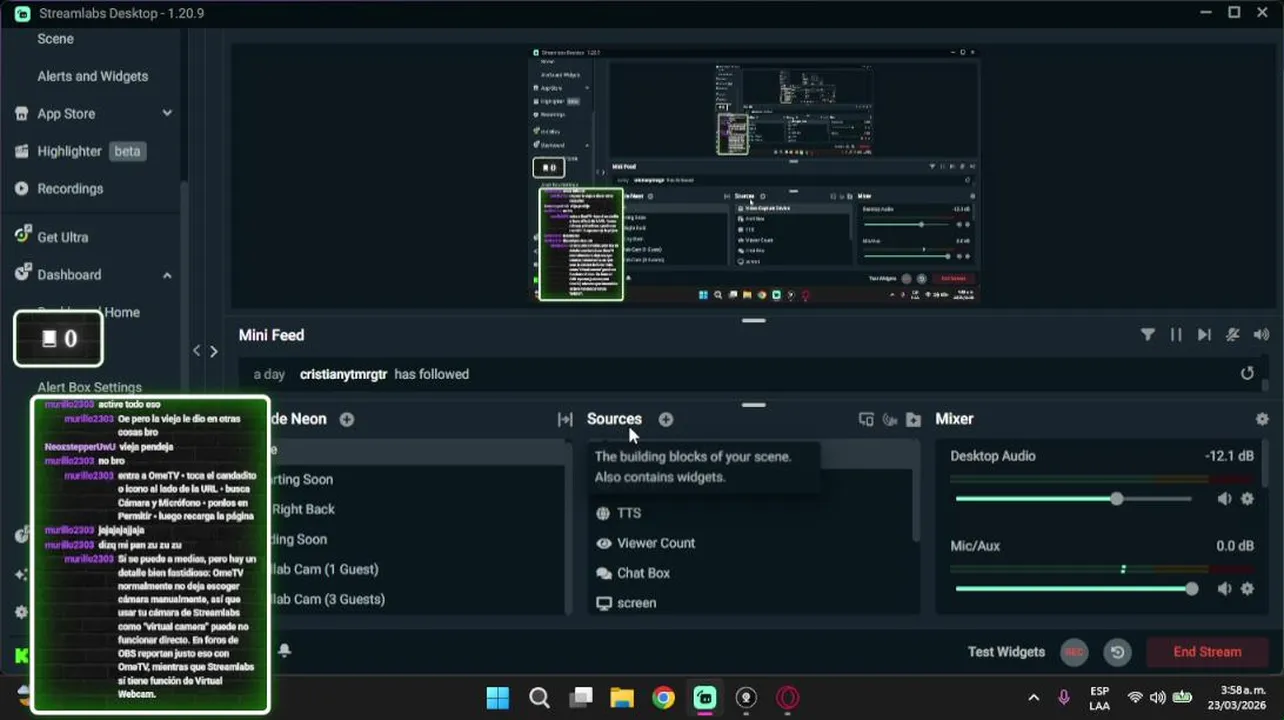Click the replay buffer icon

(x=1118, y=652)
